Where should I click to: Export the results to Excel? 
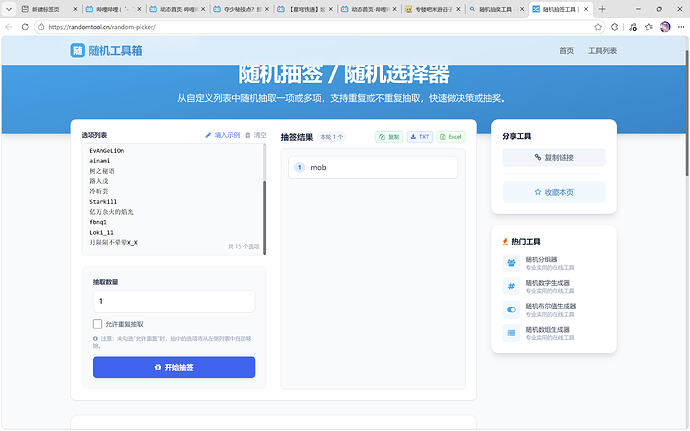pos(451,137)
